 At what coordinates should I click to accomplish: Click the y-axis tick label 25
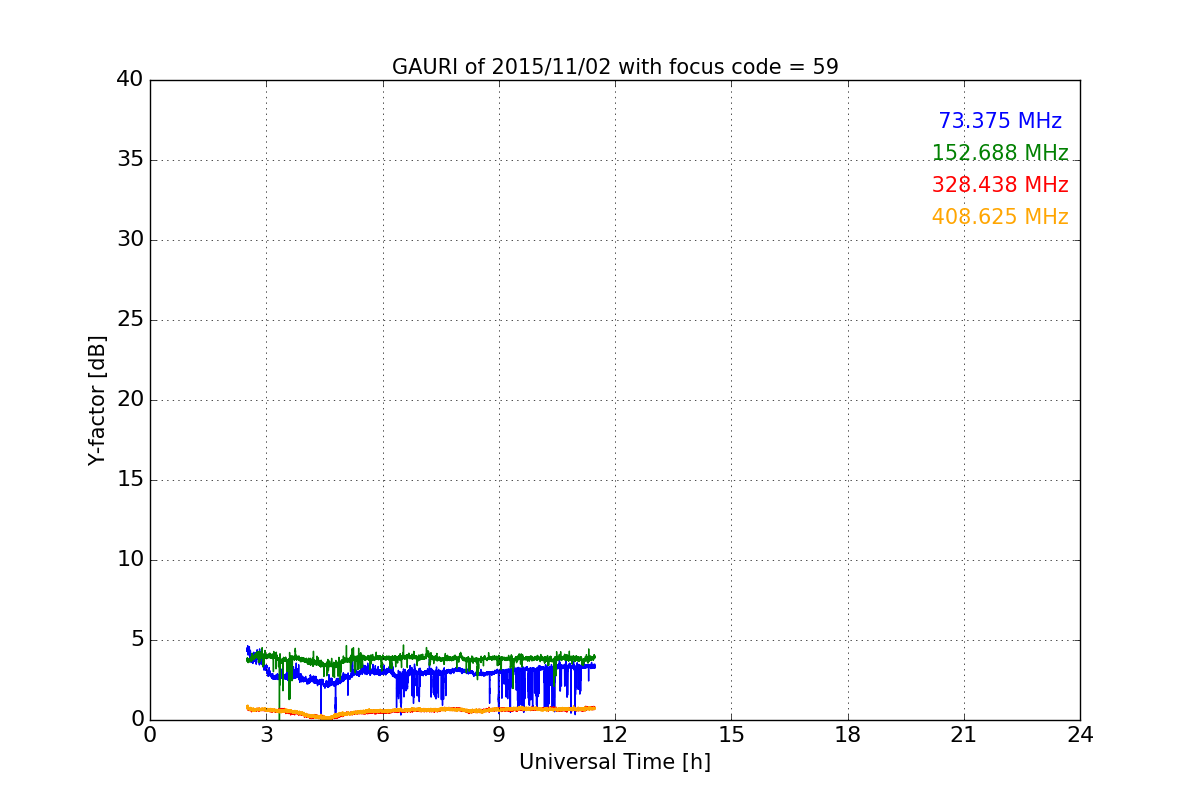pos(130,320)
